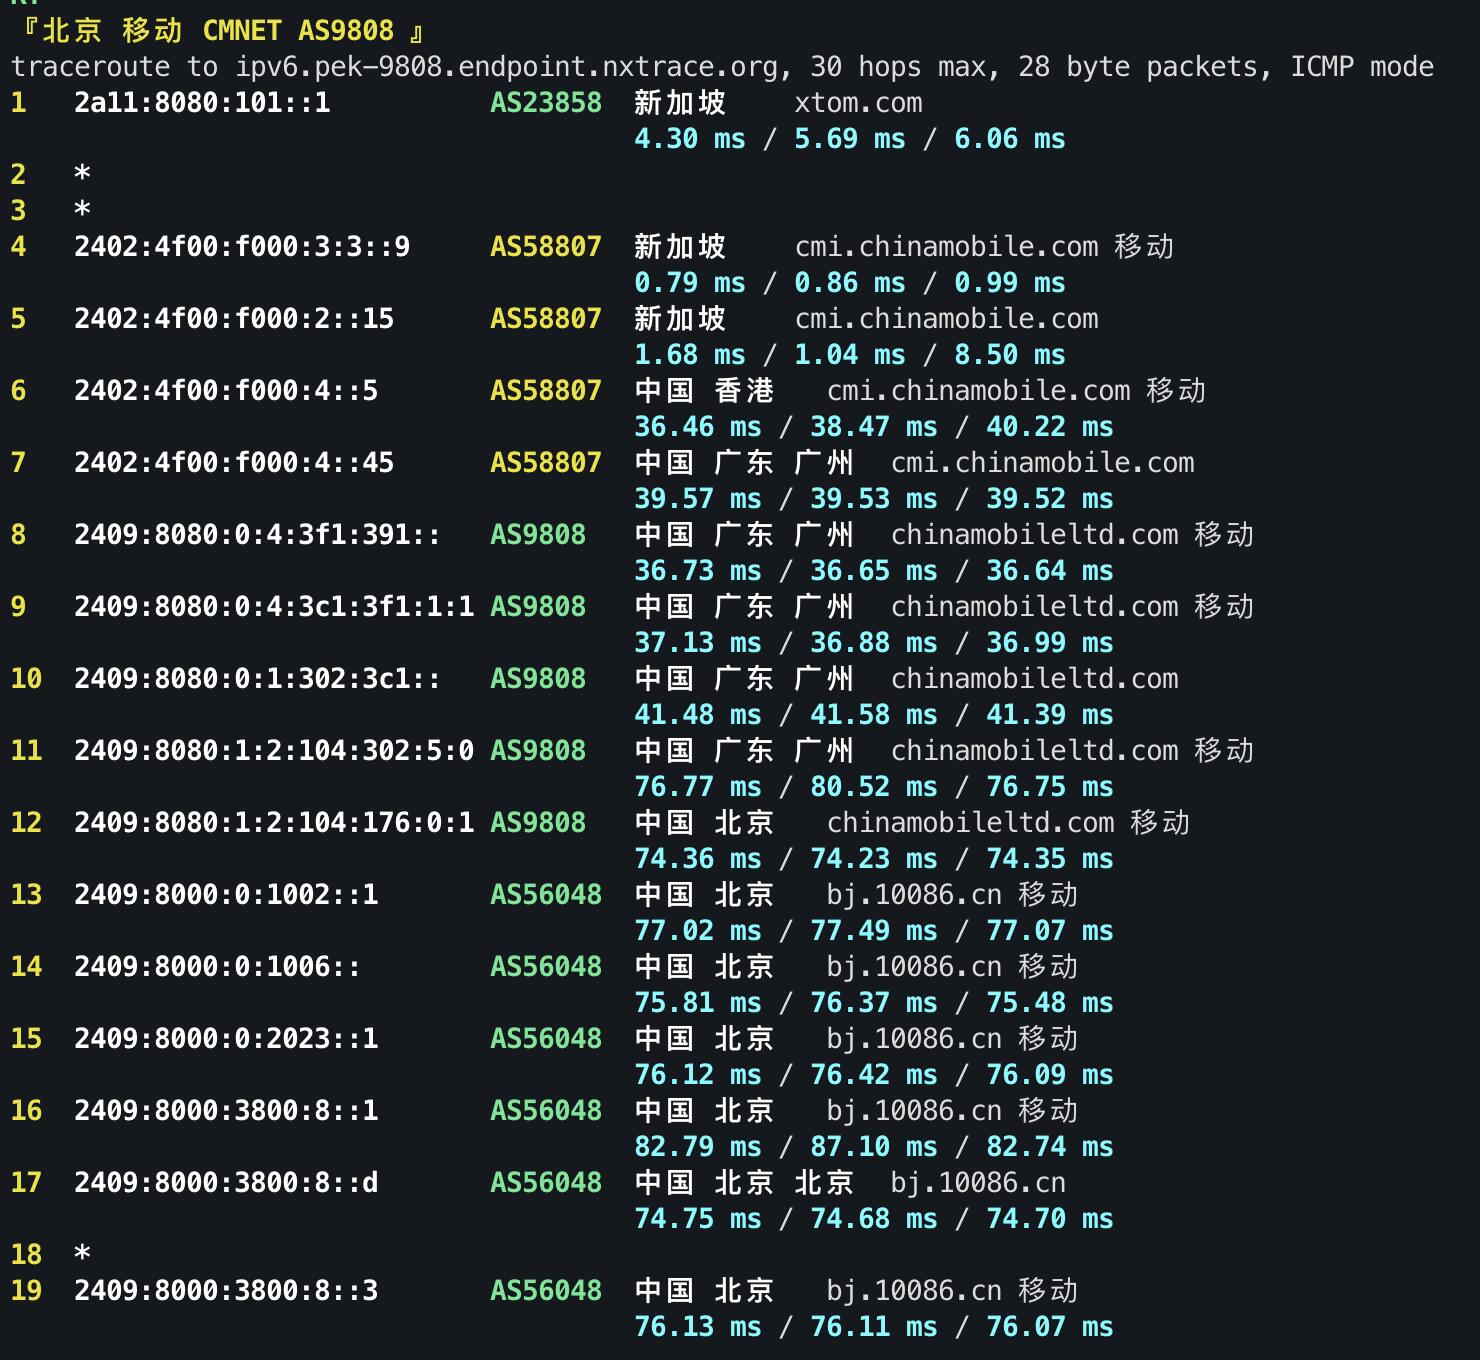Select address 2402:4f00:f000:4::45

(234, 463)
